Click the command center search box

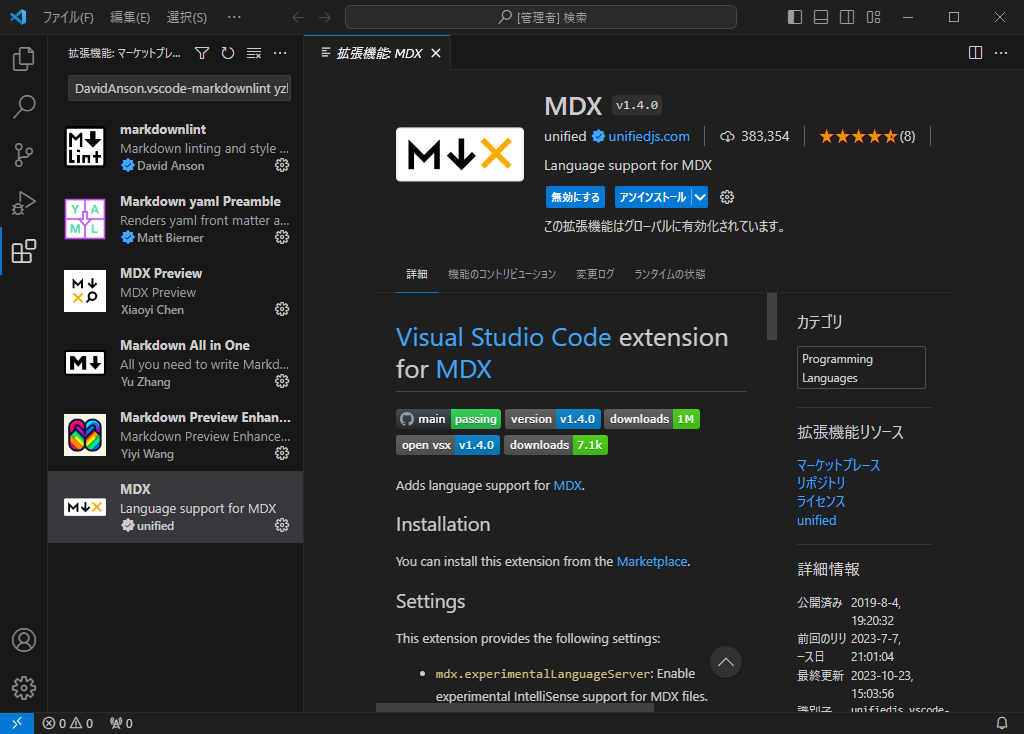pos(541,17)
